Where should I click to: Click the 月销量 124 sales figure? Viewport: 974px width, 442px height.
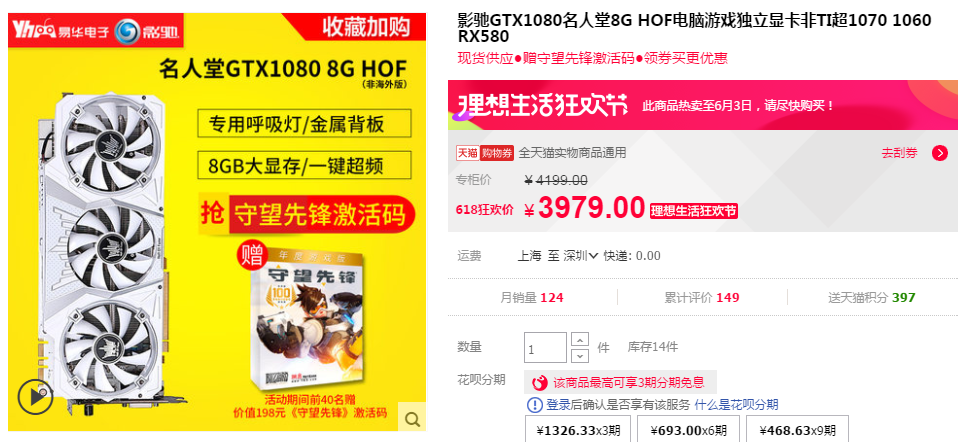point(532,297)
